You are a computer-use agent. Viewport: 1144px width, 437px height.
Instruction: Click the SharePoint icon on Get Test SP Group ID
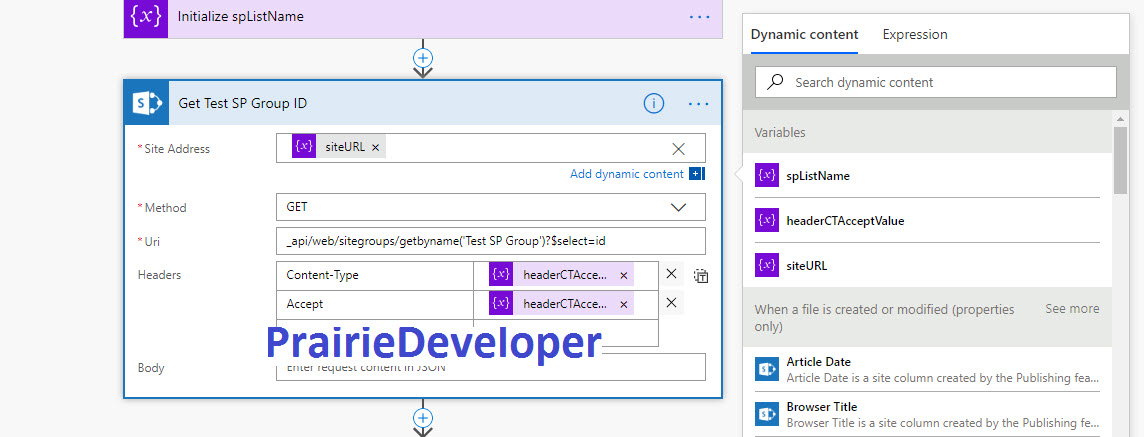click(x=146, y=104)
